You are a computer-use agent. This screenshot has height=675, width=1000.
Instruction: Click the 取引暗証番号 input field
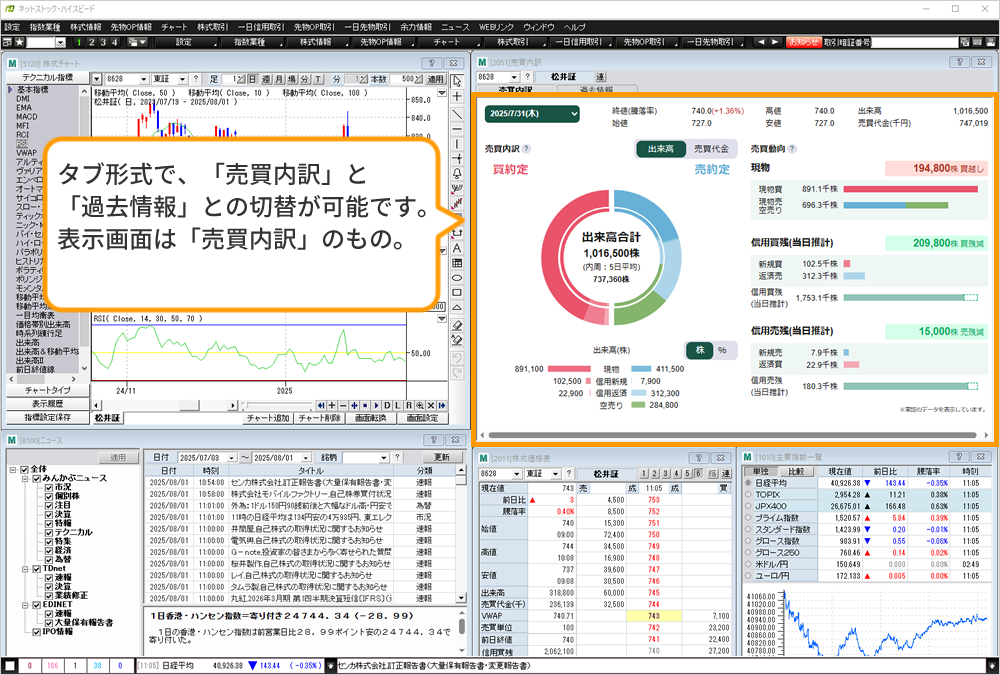point(915,42)
